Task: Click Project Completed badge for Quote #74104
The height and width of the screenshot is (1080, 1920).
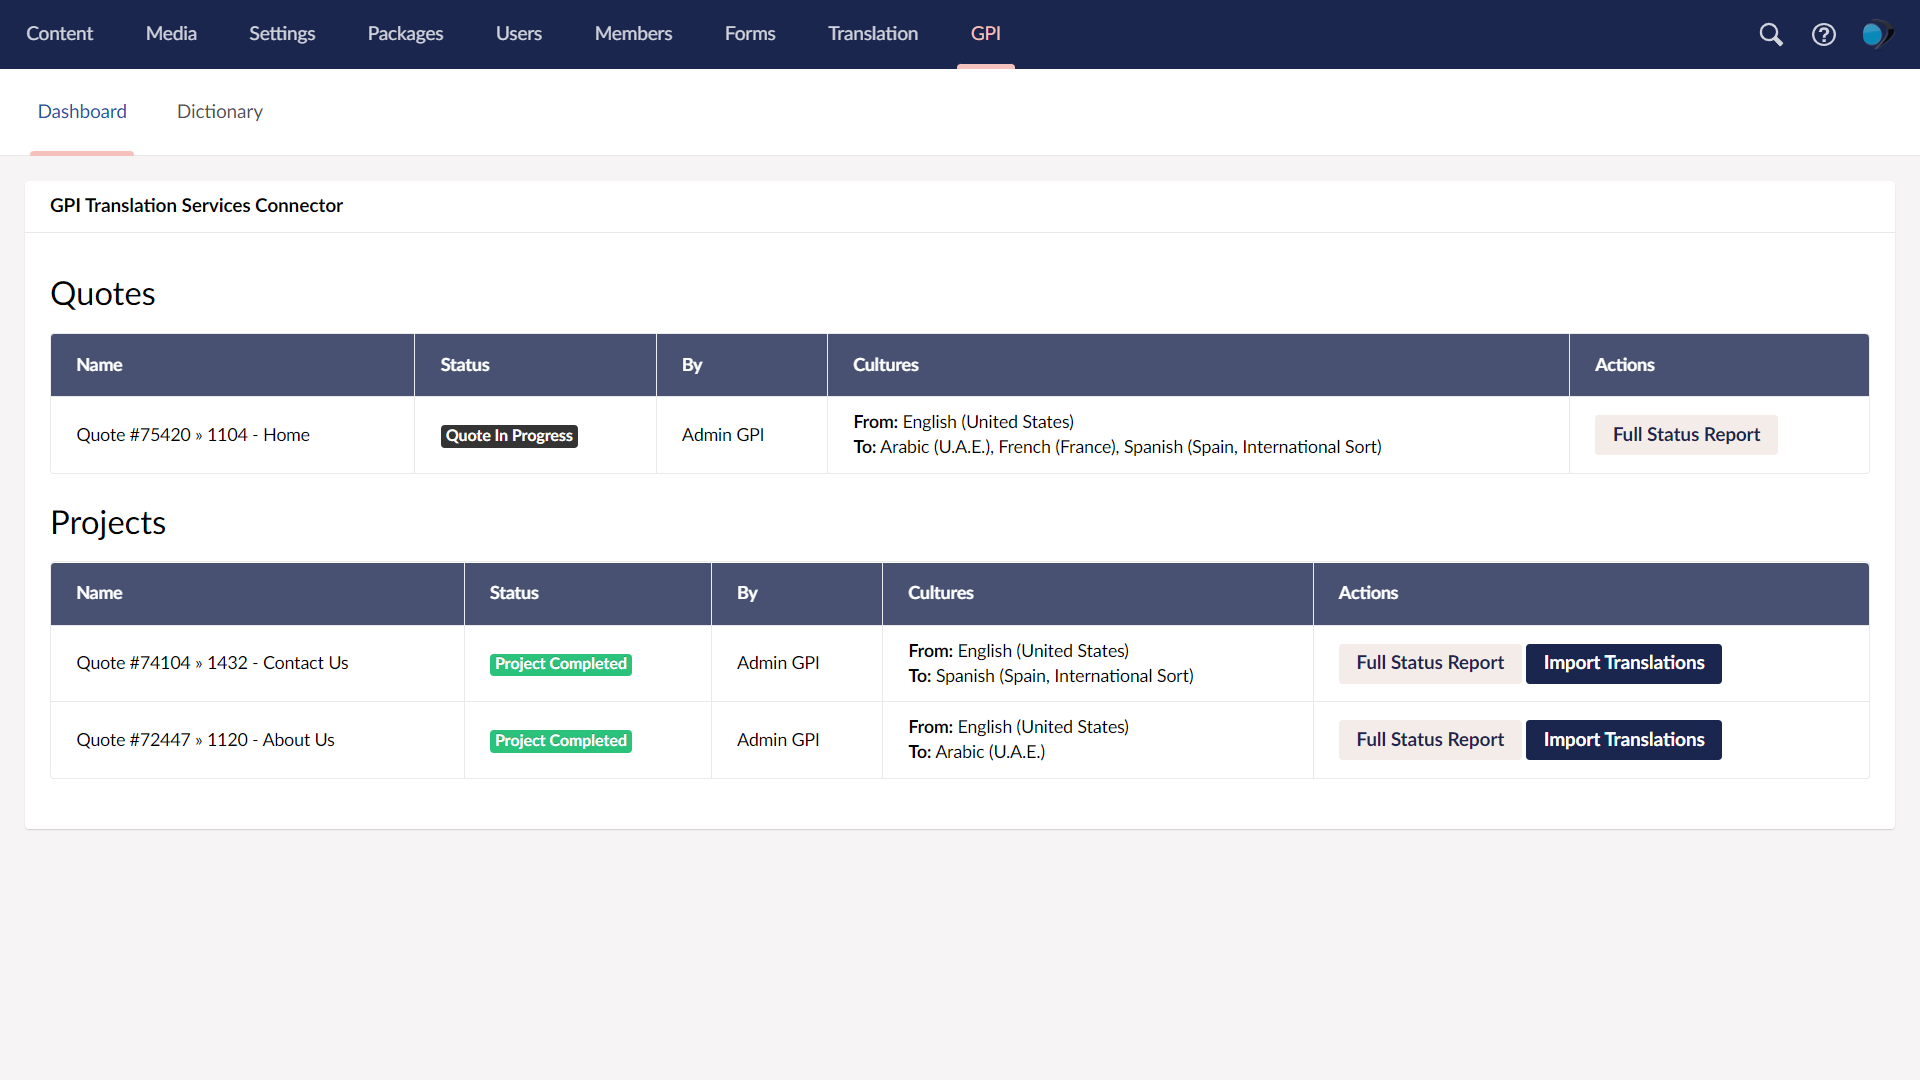Action: 561,664
